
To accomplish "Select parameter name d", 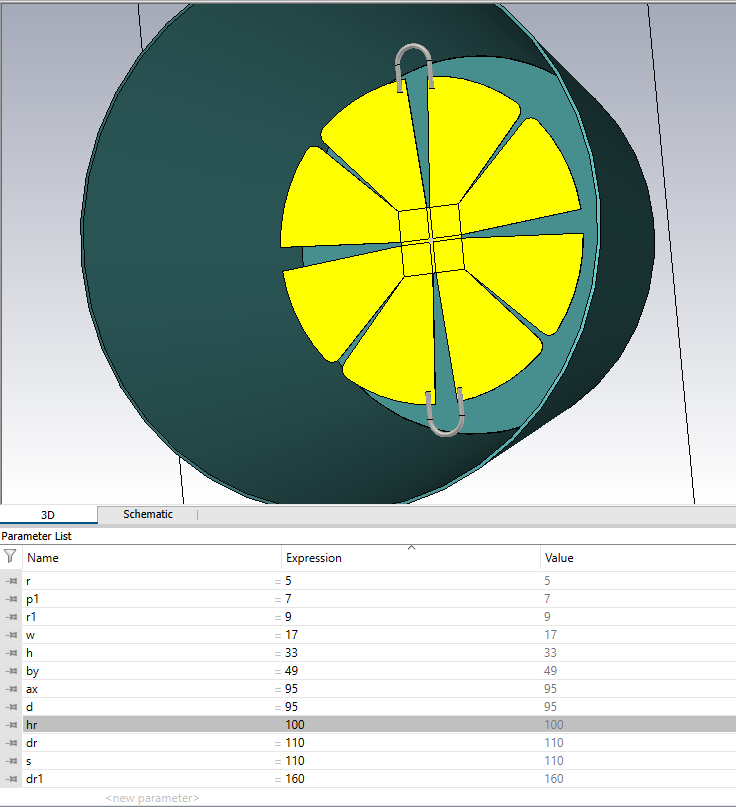I will [x=29, y=707].
